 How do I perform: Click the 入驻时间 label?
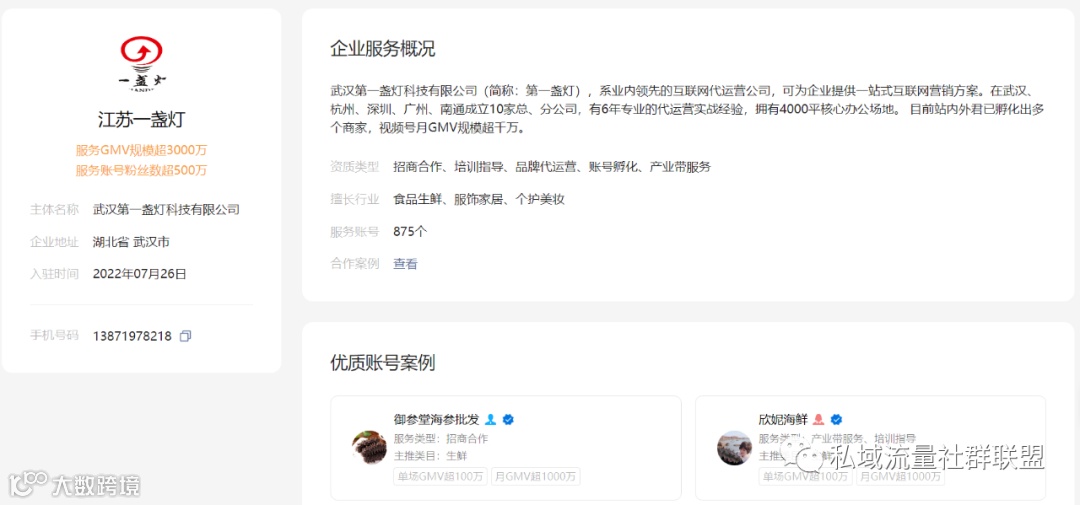(54, 274)
